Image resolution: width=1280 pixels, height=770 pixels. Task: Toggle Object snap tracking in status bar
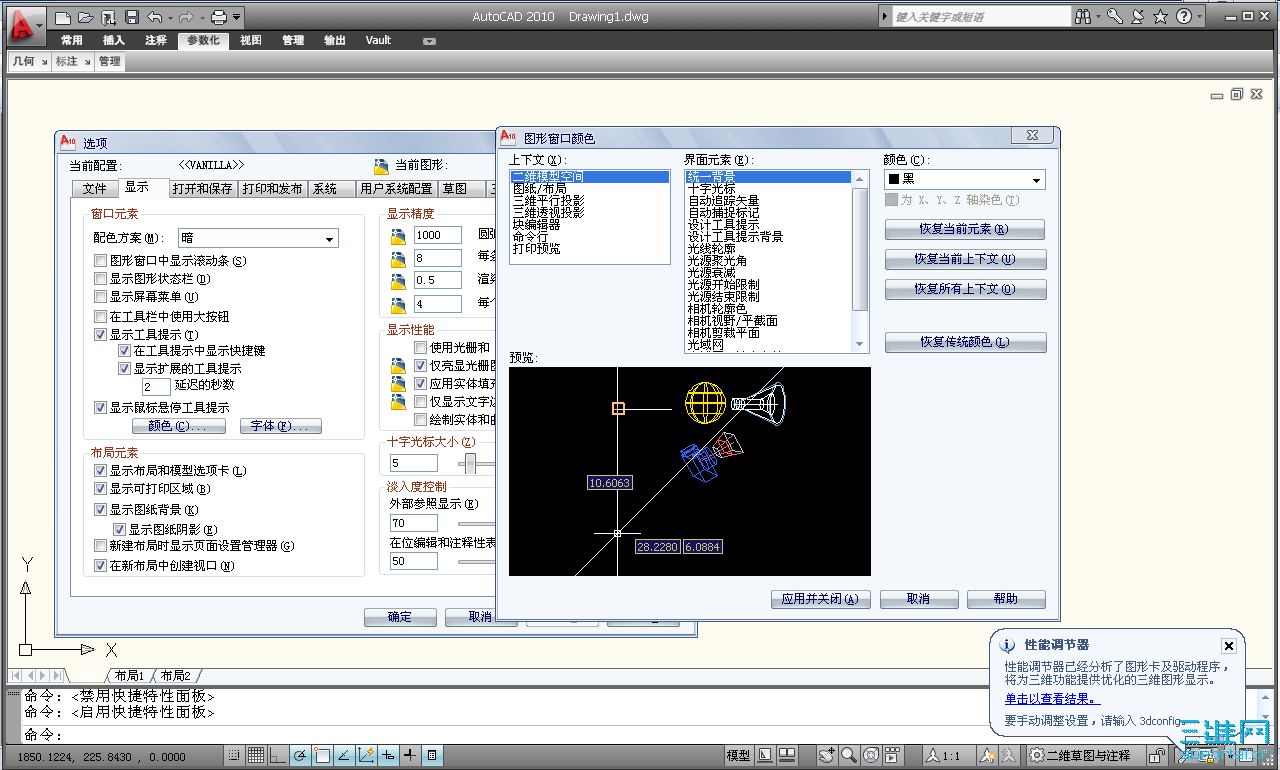[x=344, y=755]
